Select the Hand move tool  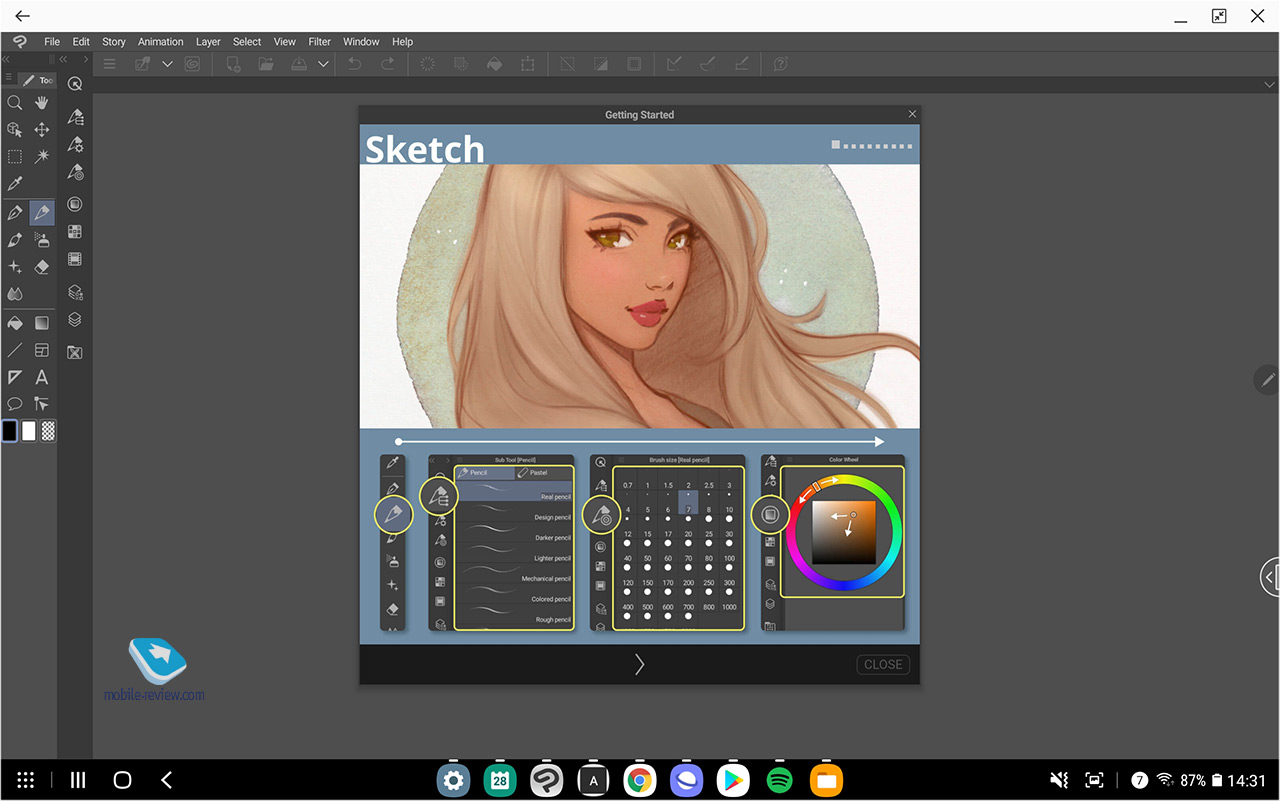tap(42, 102)
